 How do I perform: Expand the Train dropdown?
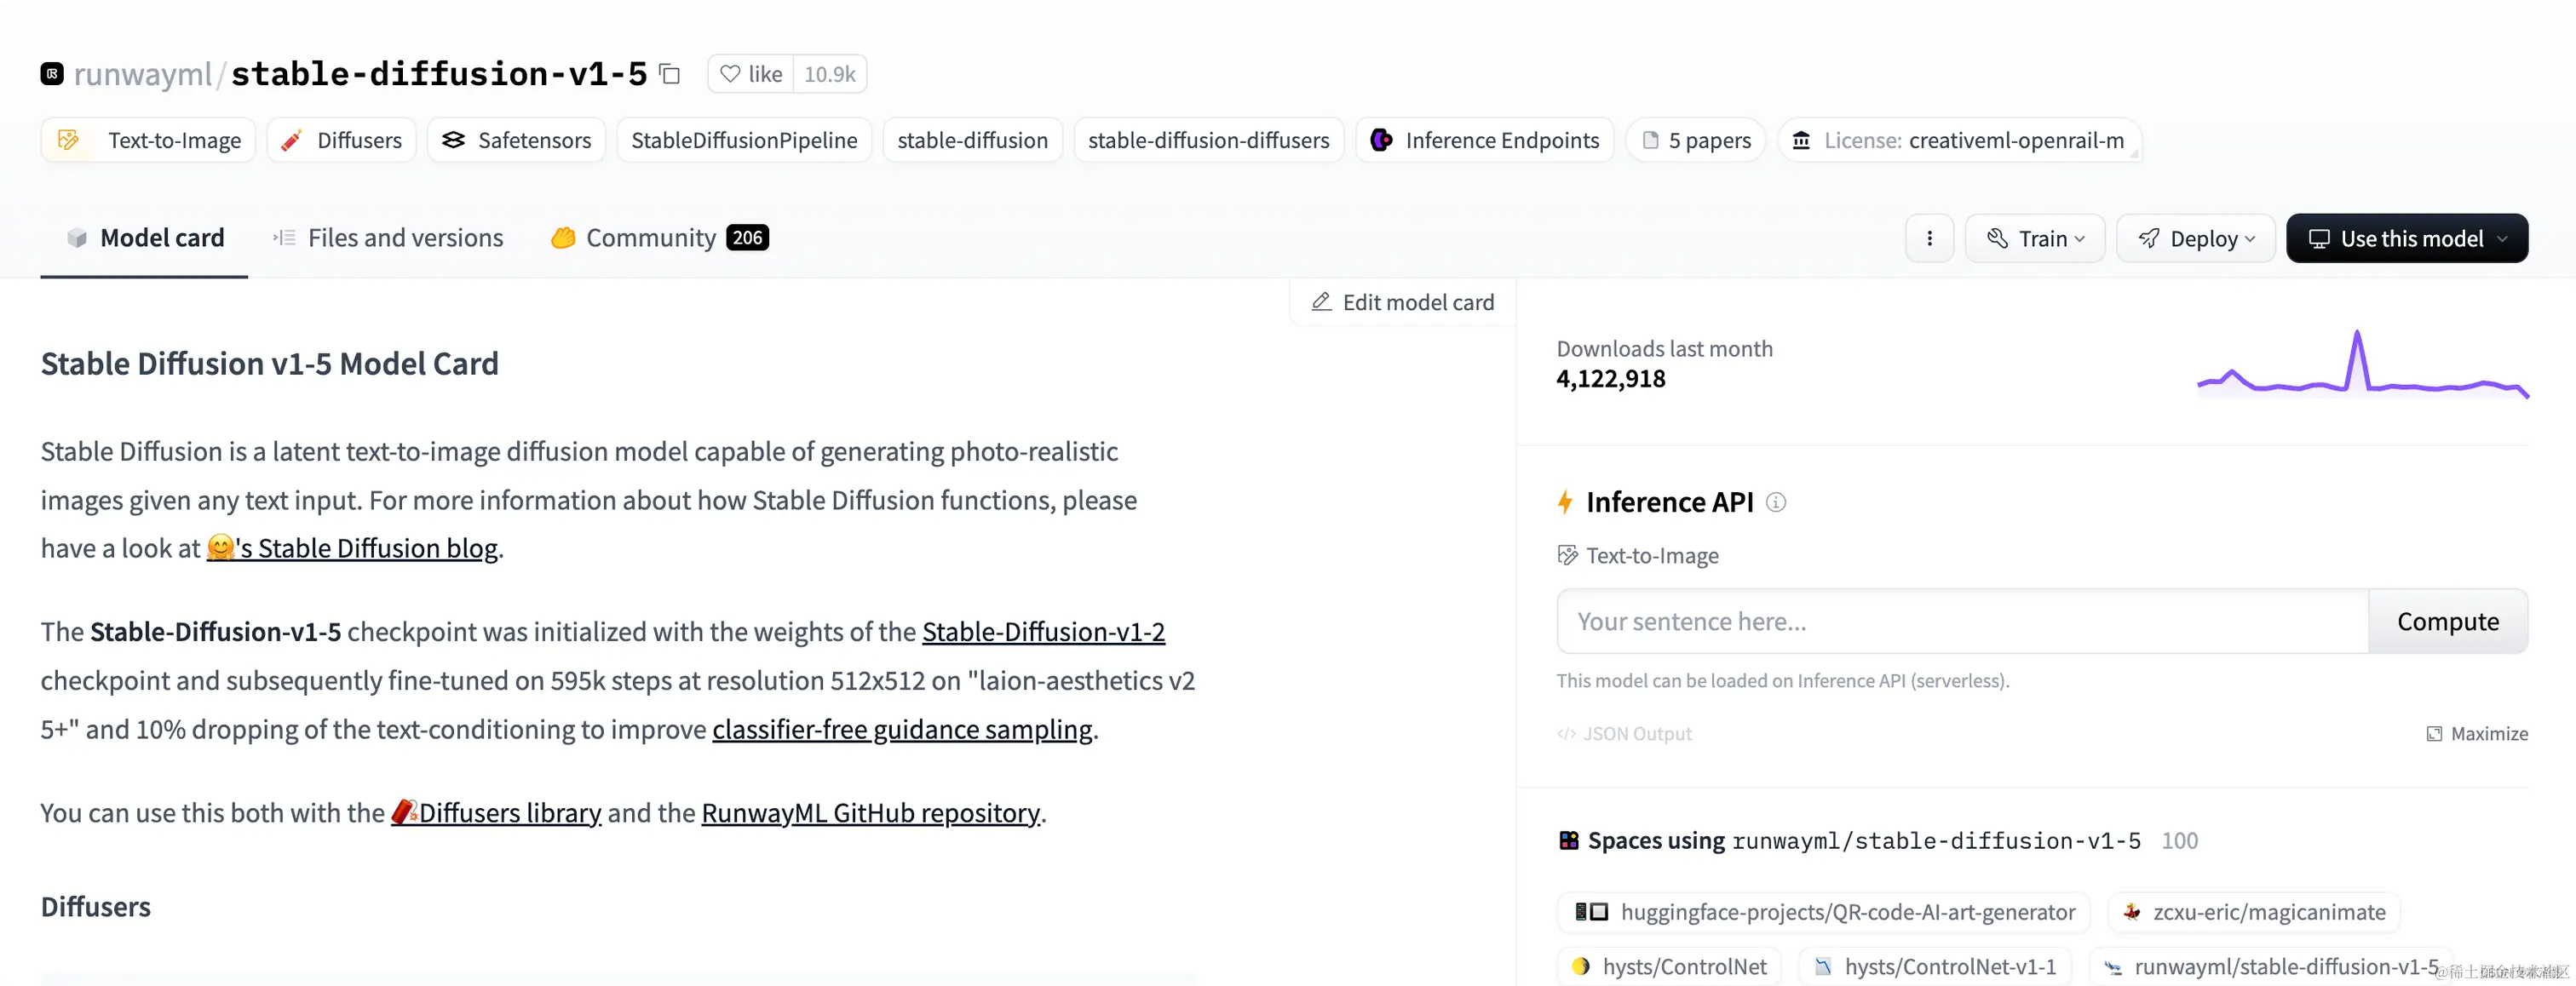click(x=2034, y=238)
